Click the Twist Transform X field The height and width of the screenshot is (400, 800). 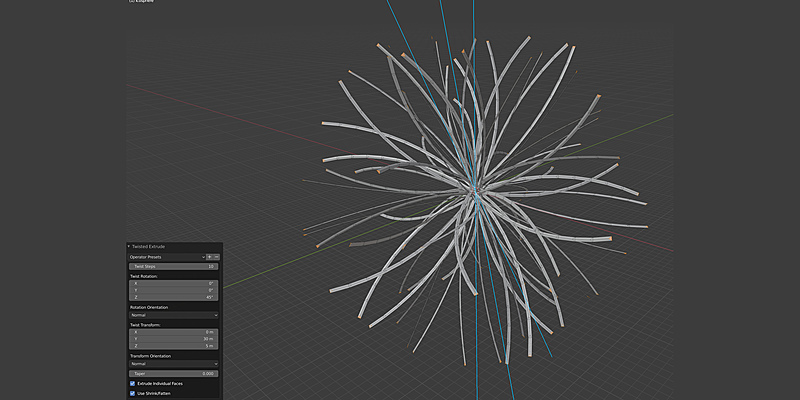tap(173, 332)
